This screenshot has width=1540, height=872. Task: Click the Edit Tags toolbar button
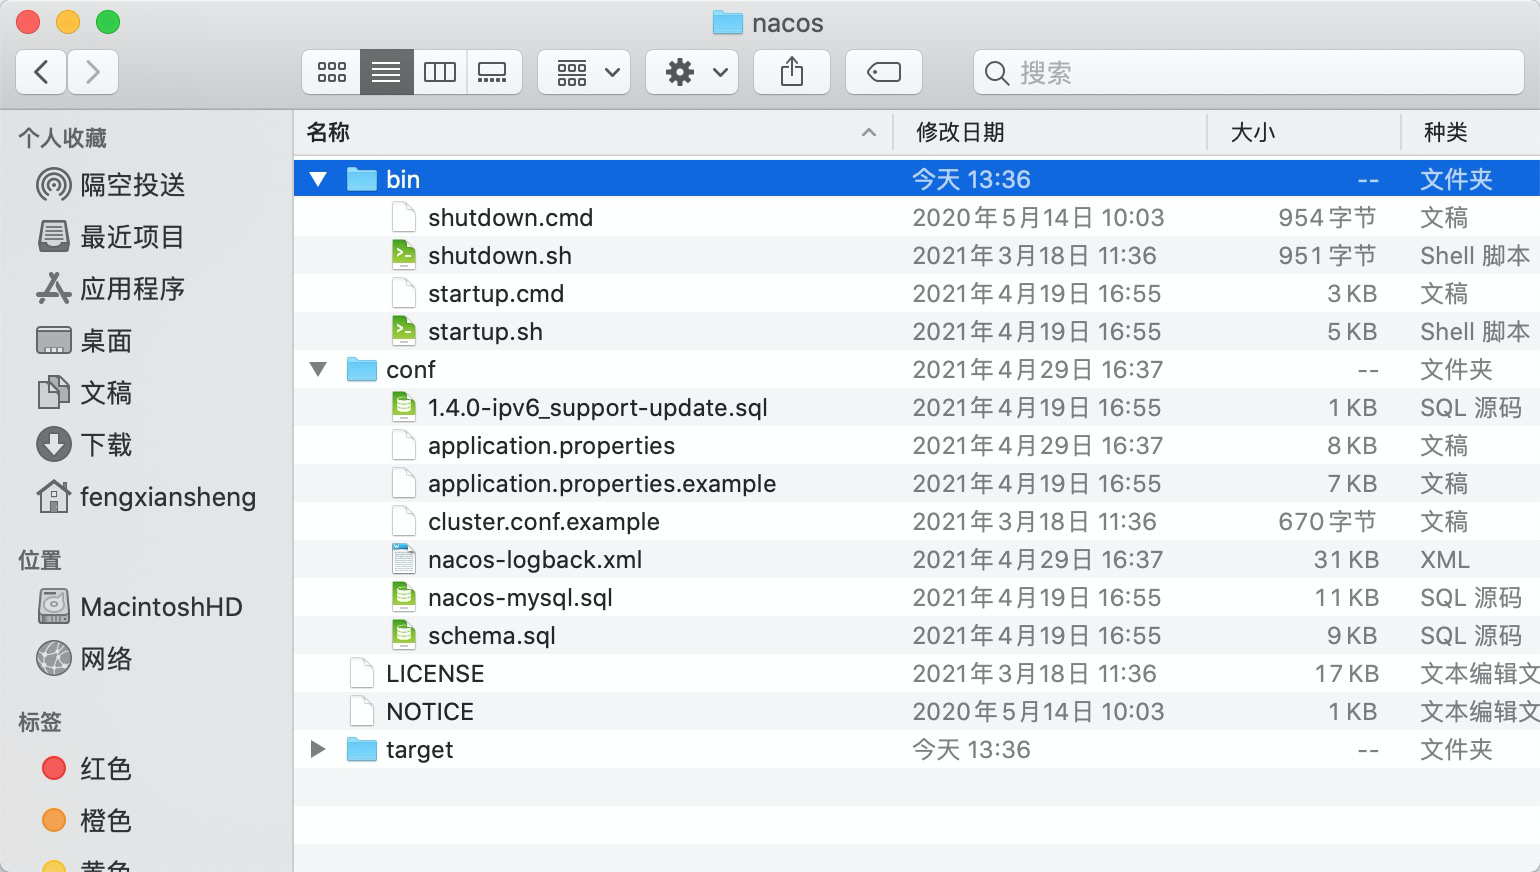884,72
